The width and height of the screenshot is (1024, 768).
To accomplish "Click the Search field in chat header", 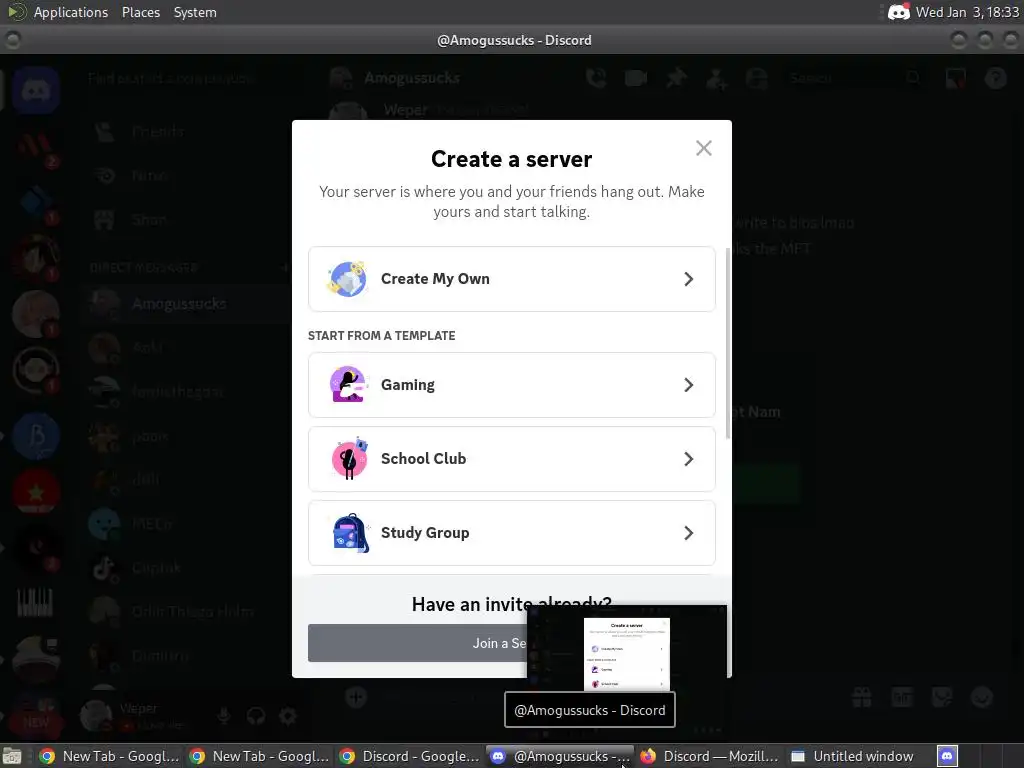I will click(856, 78).
